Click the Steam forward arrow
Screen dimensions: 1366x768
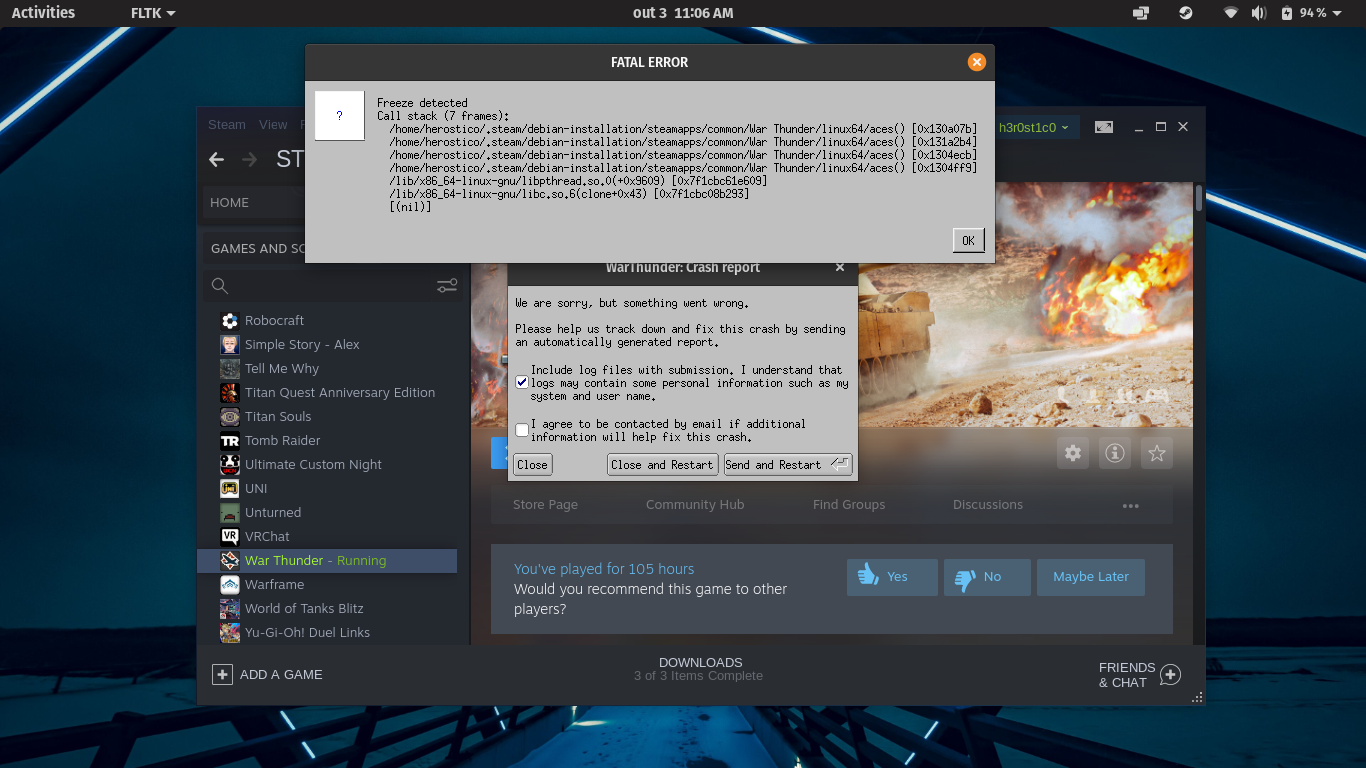pyautogui.click(x=250, y=160)
